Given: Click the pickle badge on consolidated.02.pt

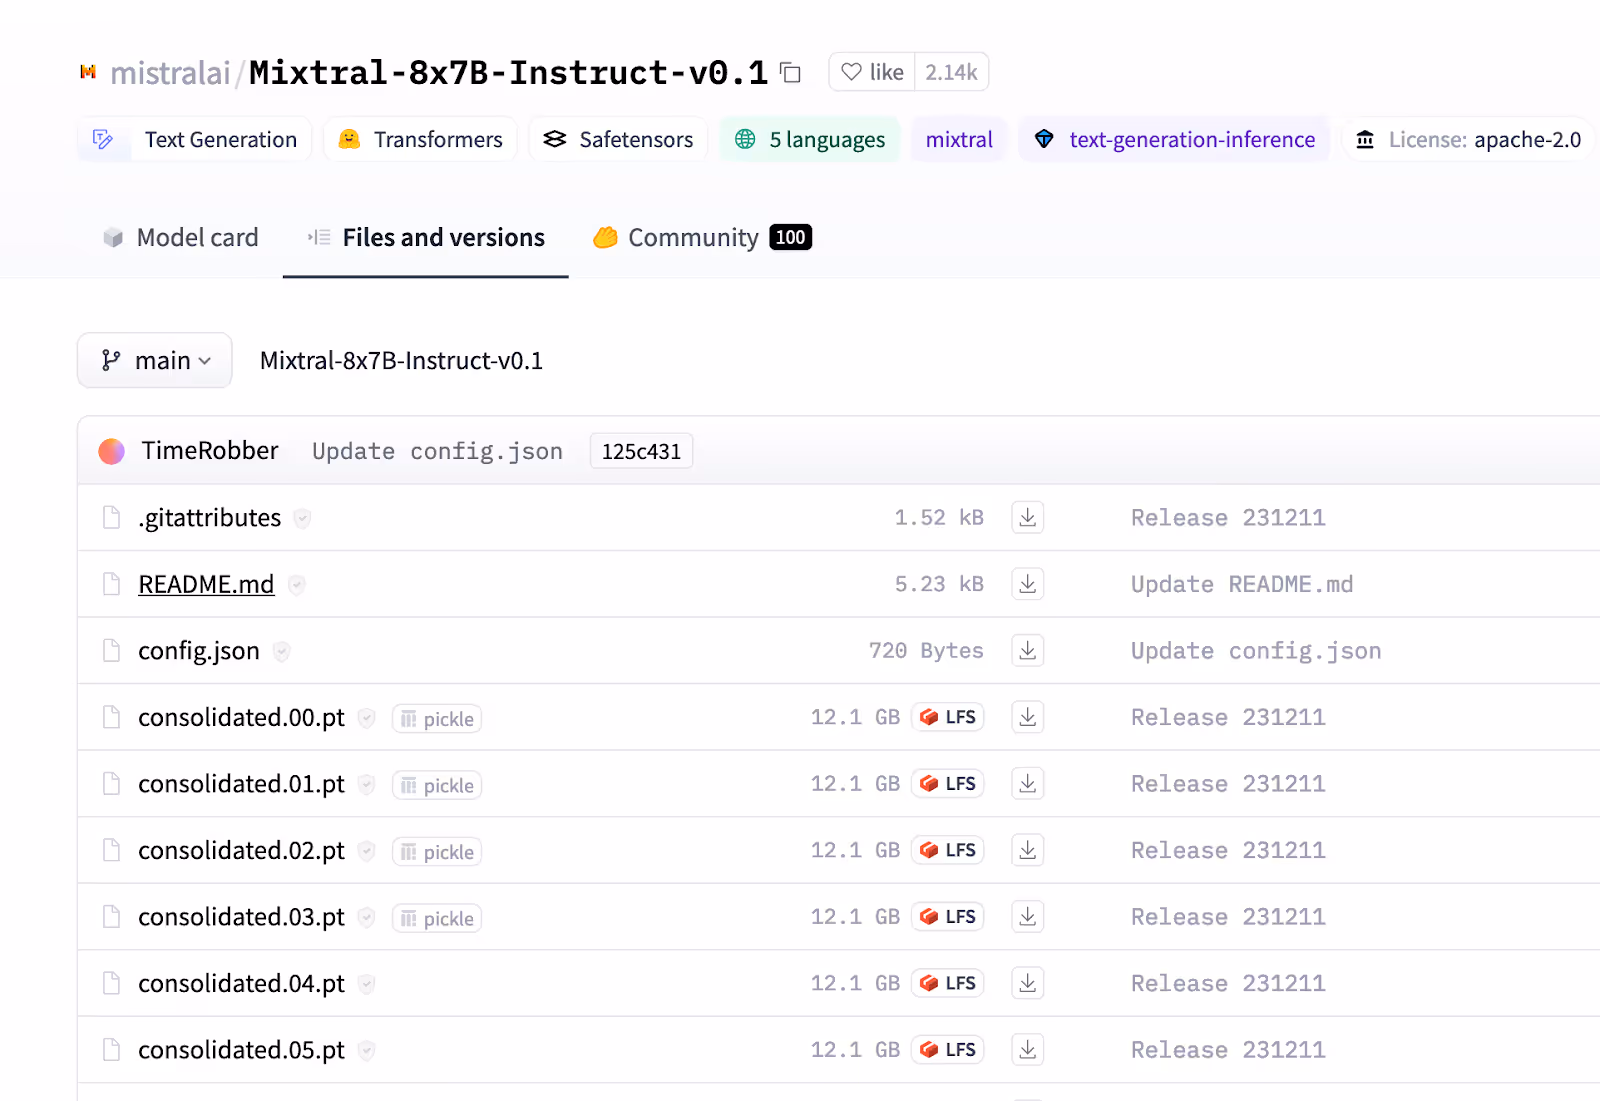Looking at the screenshot, I should click(x=437, y=852).
